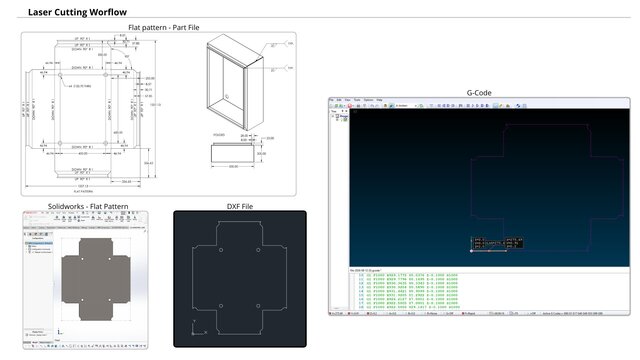The height and width of the screenshot is (360, 640).
Task: Click the 'Flat pattern - Part File' caption
Action: [x=164, y=27]
